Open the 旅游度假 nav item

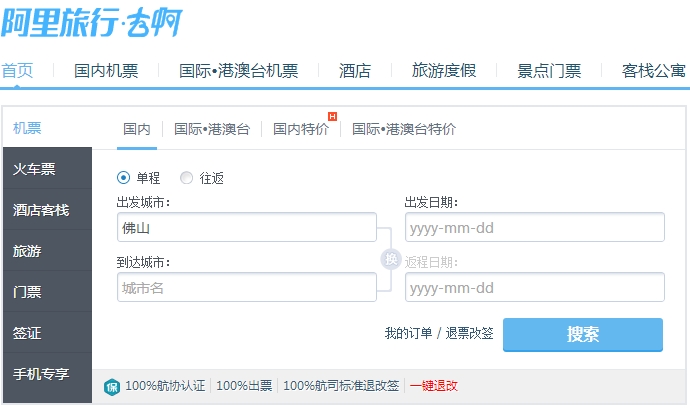[x=444, y=70]
